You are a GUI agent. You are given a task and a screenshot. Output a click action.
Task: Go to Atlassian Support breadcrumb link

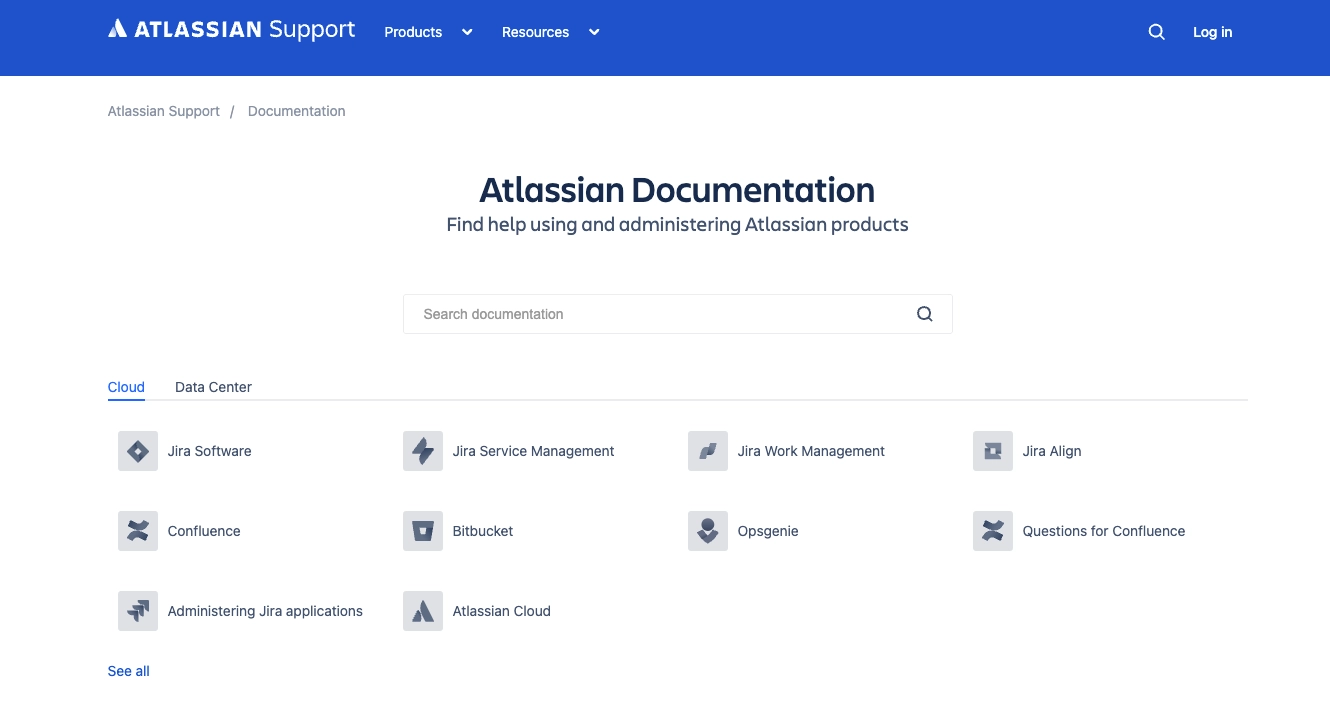click(164, 111)
